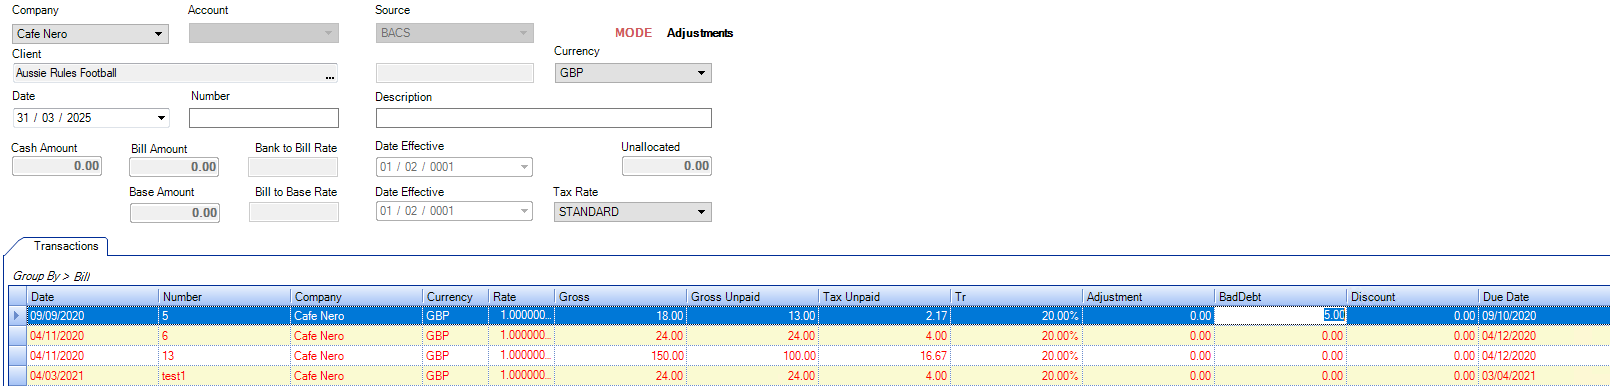Select the row with bill number 13
Screen dimensions: 1610x386
coord(809,356)
